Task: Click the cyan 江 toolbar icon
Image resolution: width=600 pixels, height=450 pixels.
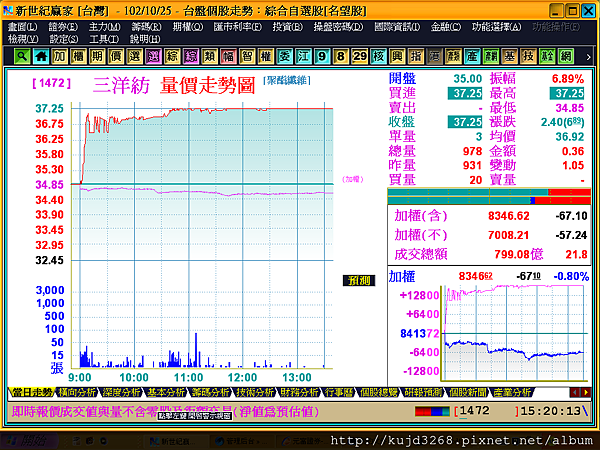Action: click(x=303, y=57)
